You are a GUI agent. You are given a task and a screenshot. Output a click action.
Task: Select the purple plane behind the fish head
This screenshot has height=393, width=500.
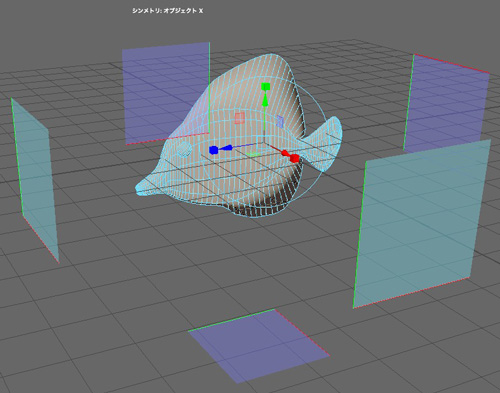click(166, 92)
